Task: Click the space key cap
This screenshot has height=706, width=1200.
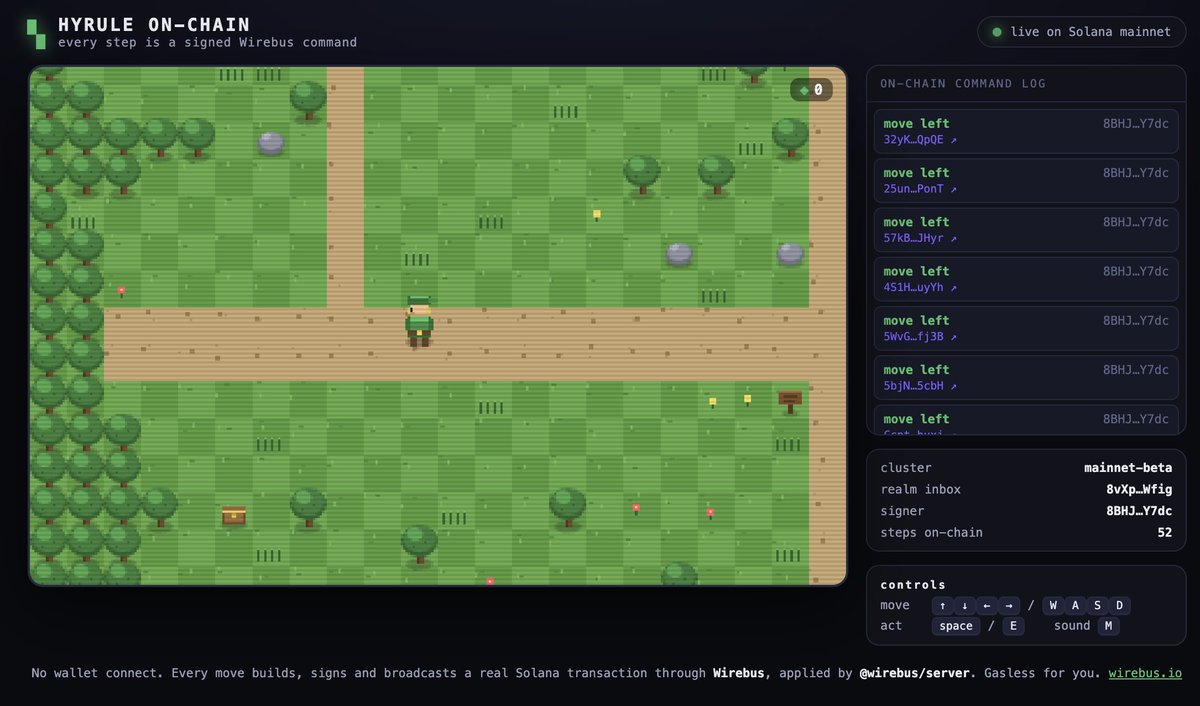Action: [956, 626]
